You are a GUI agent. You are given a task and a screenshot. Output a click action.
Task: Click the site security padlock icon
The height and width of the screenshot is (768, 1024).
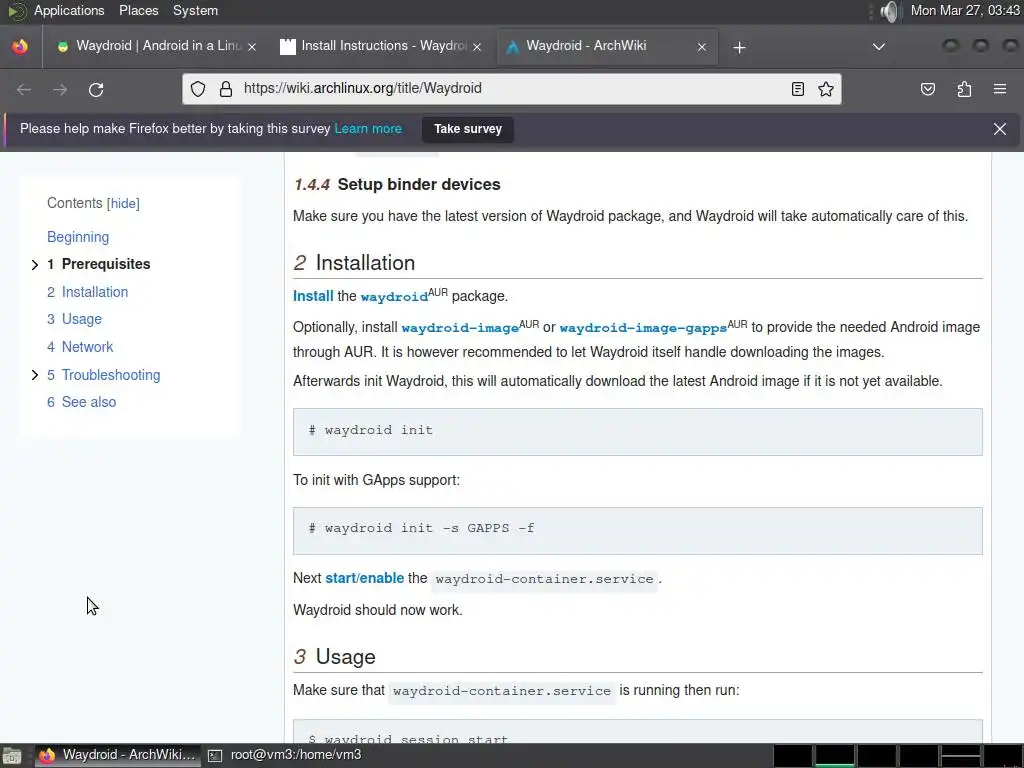(226, 89)
